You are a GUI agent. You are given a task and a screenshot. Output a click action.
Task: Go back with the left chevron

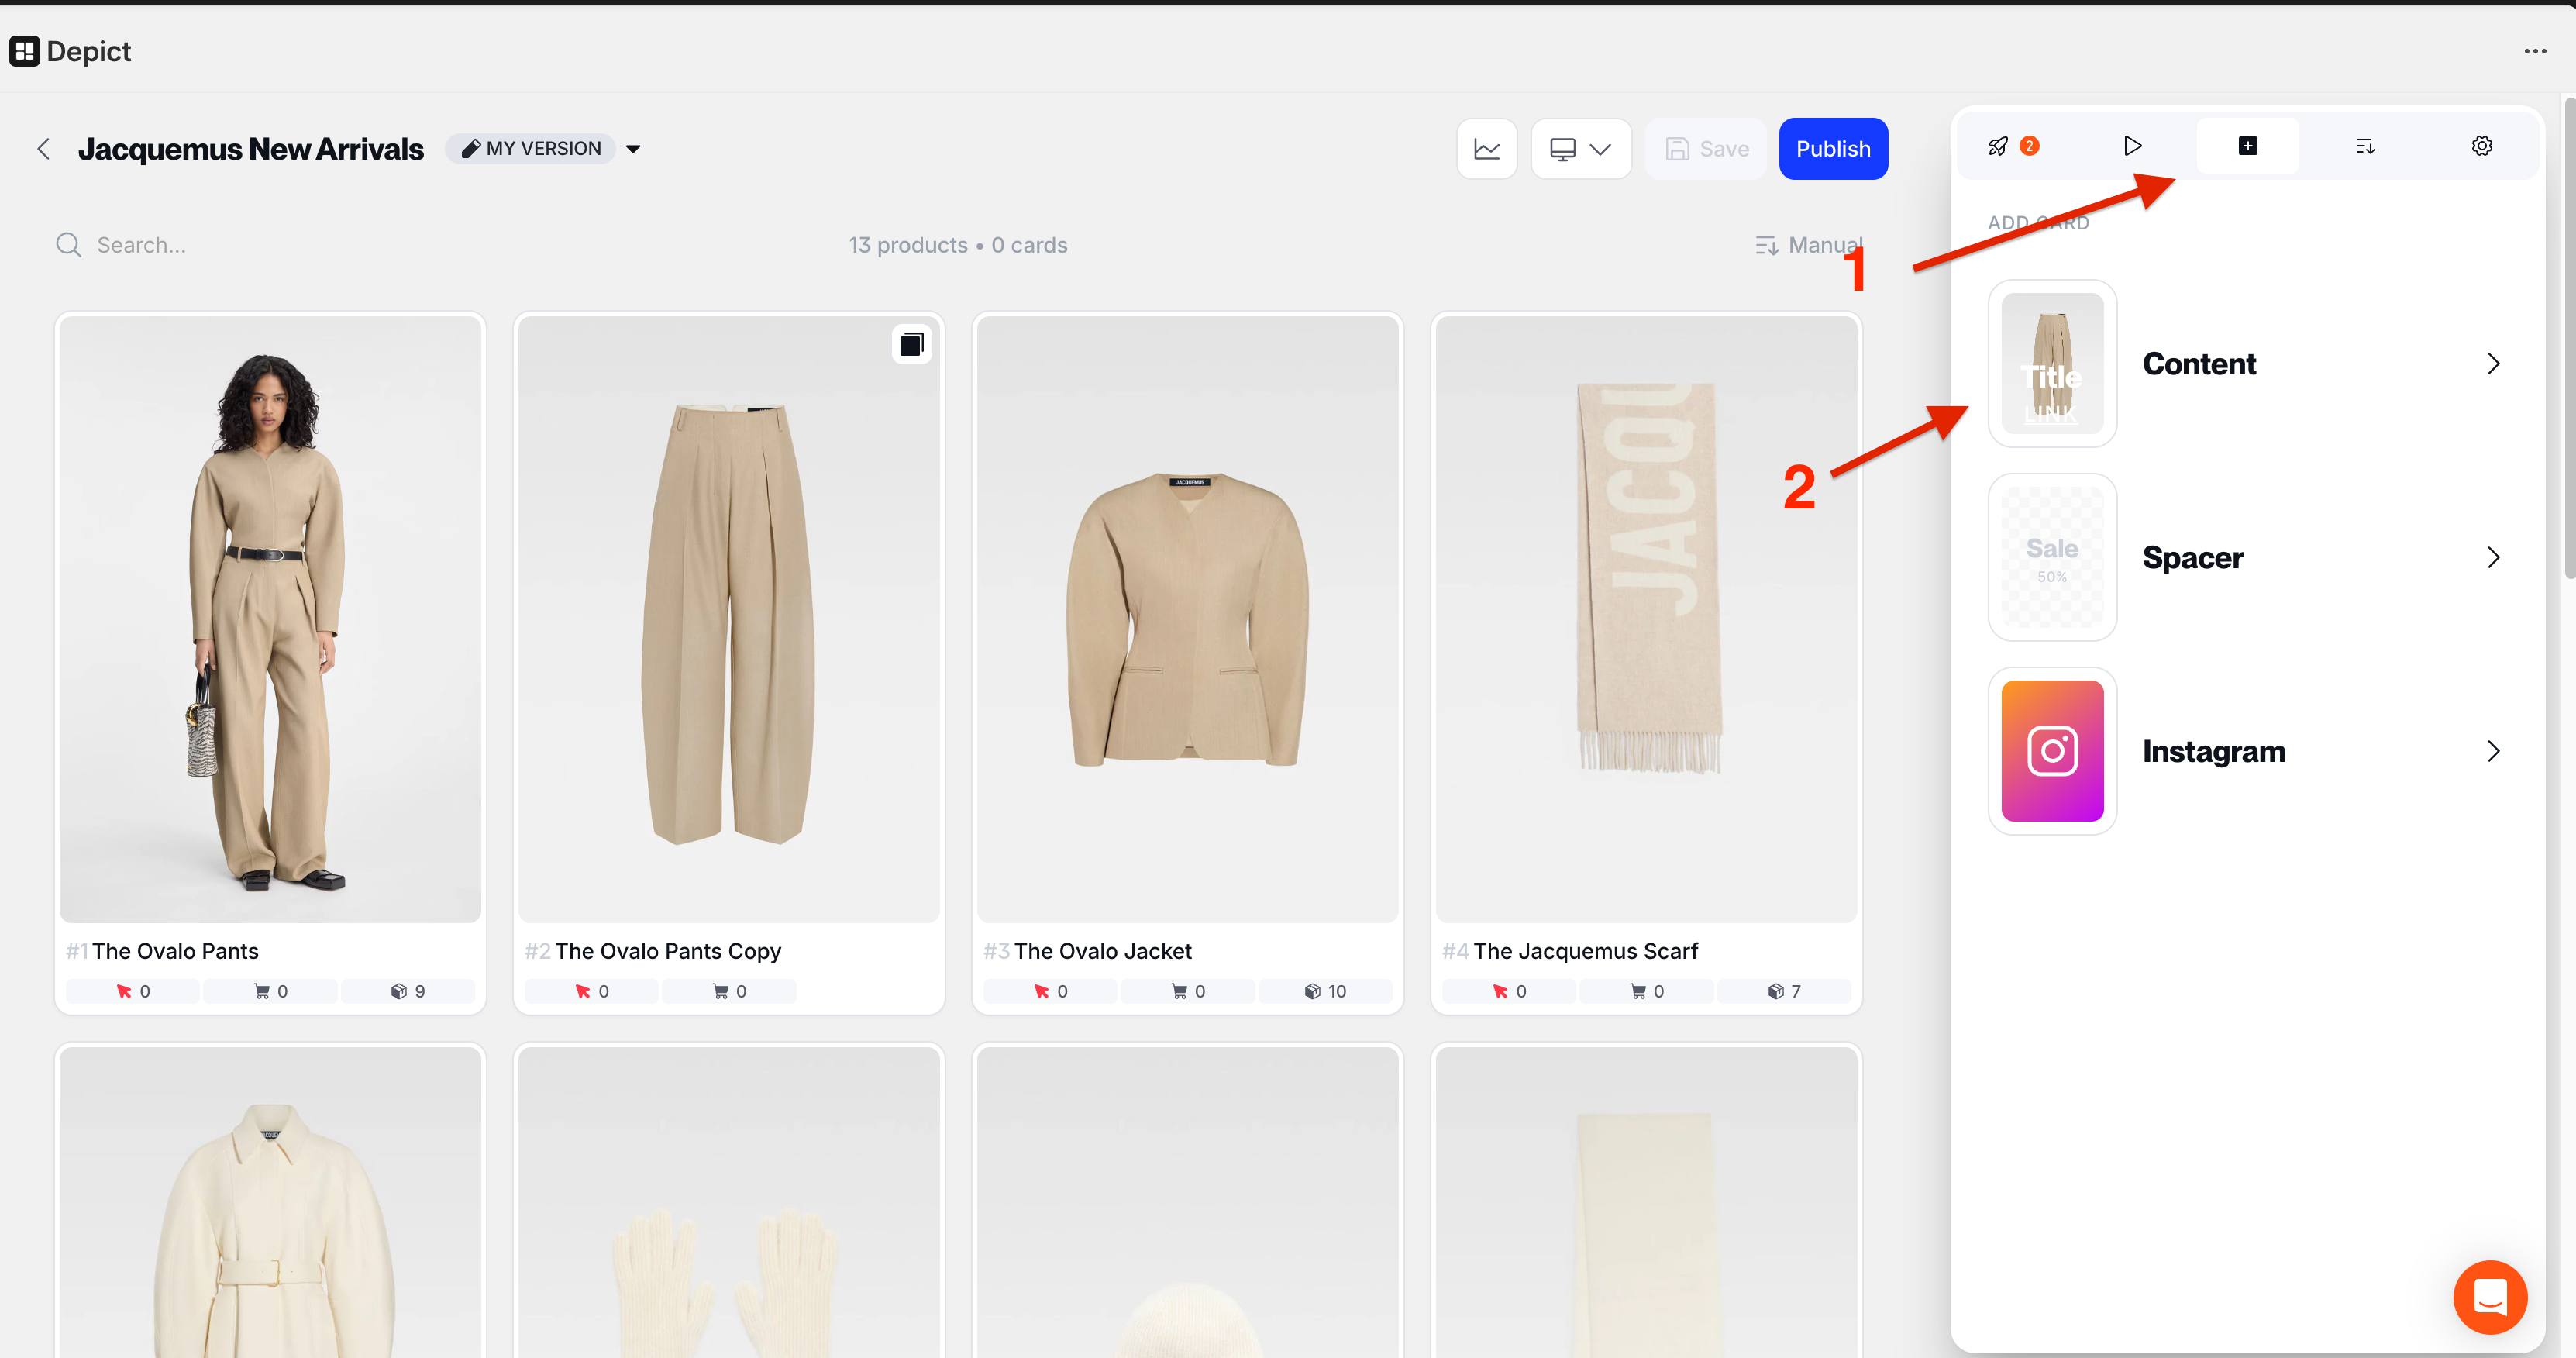pos(43,149)
